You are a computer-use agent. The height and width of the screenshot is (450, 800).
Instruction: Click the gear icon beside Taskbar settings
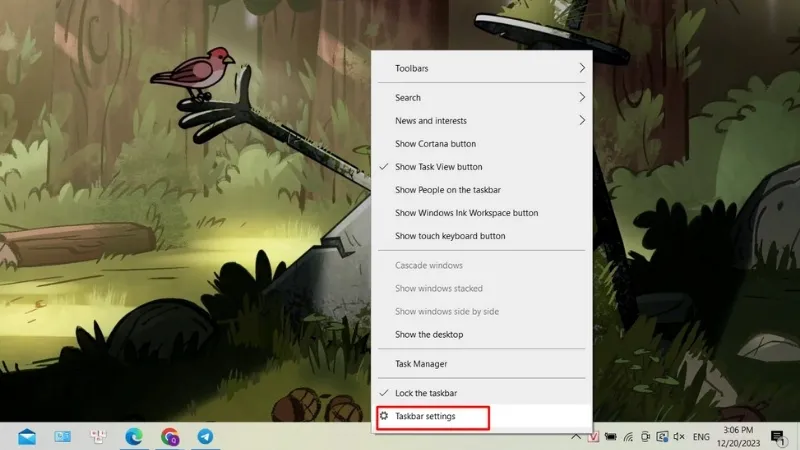[x=382, y=416]
